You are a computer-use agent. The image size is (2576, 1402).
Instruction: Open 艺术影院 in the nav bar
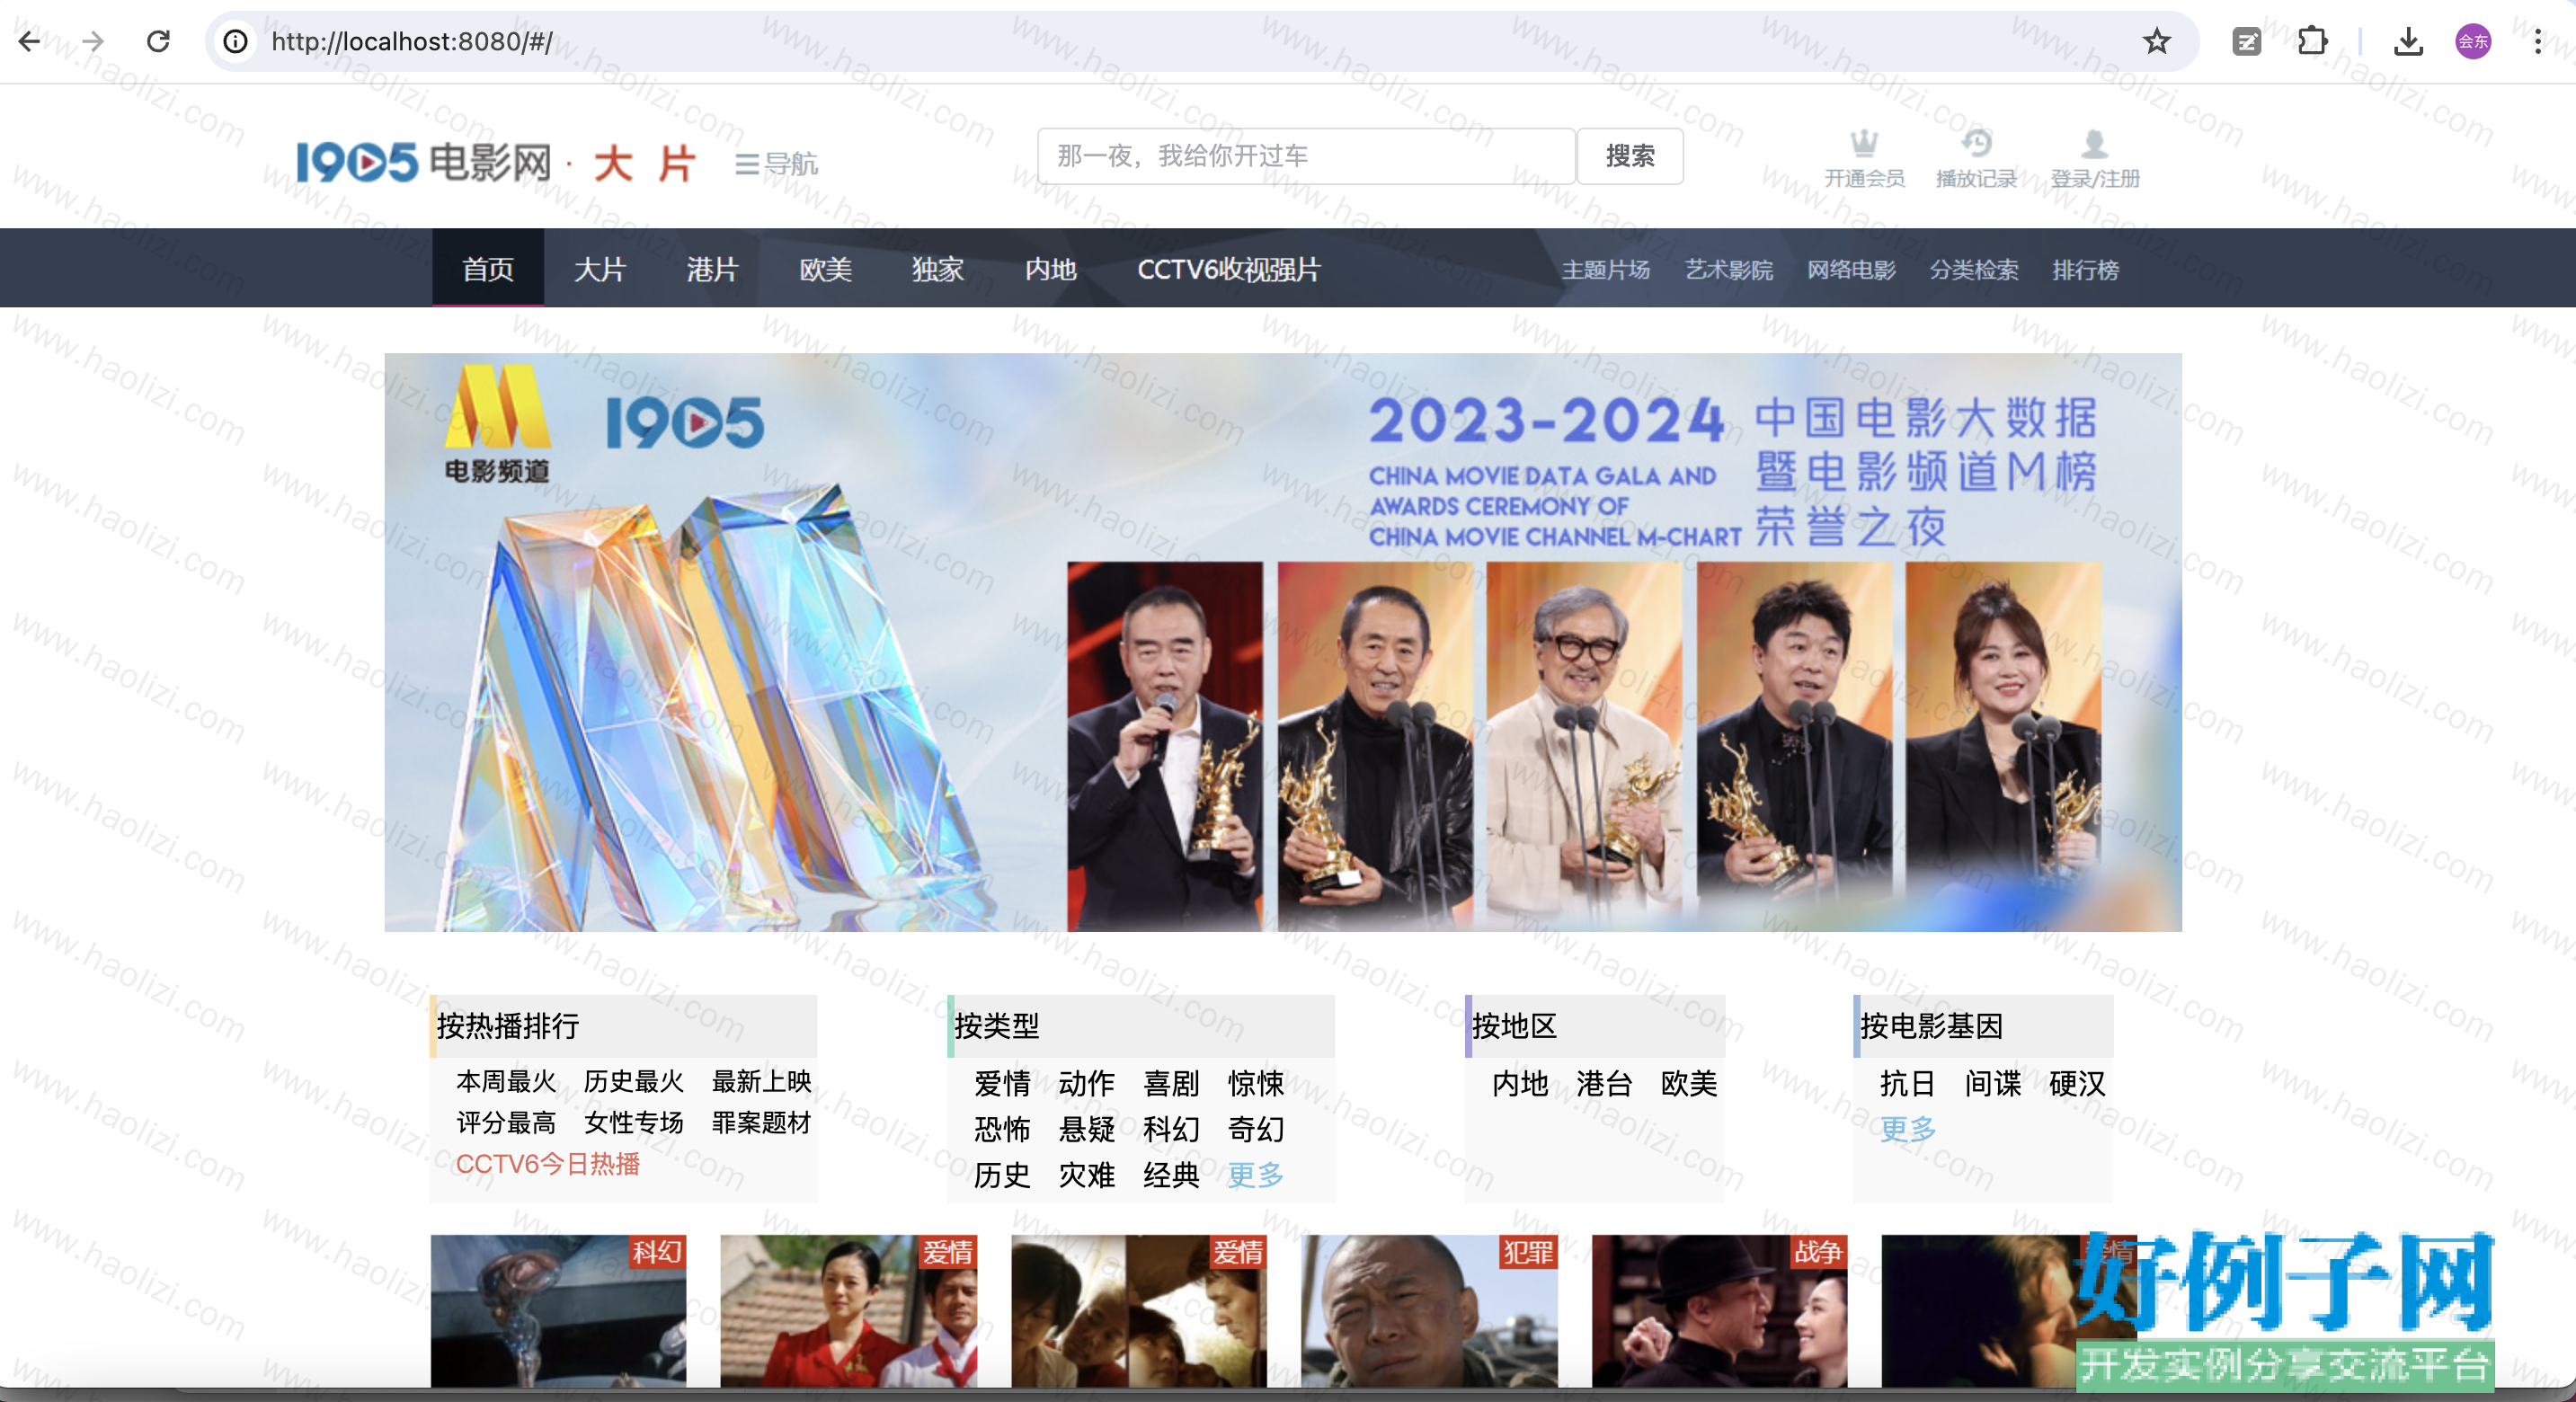[x=1729, y=270]
